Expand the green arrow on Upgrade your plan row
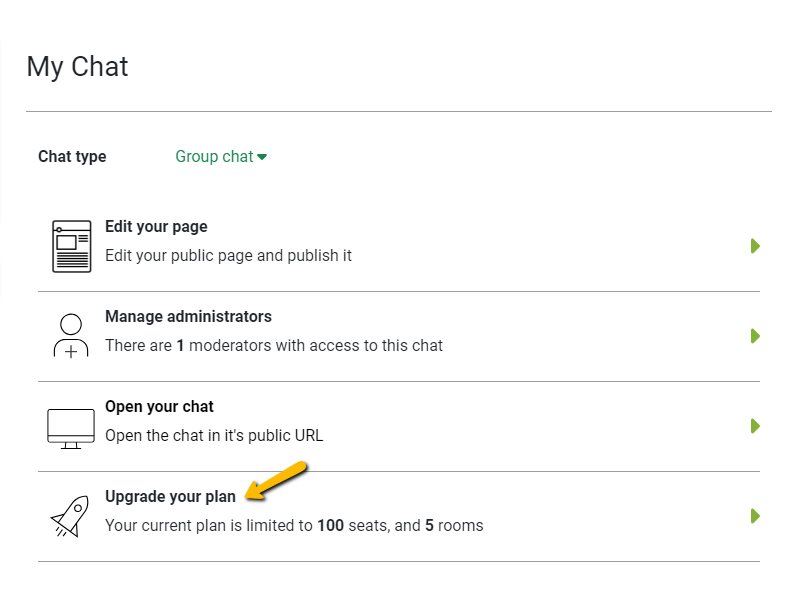 (x=756, y=516)
